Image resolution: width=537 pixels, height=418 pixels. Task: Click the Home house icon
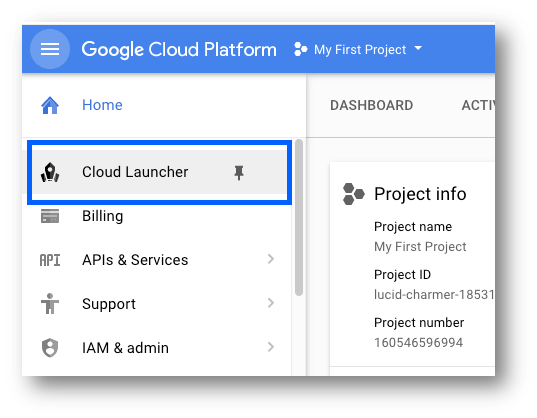tap(50, 105)
